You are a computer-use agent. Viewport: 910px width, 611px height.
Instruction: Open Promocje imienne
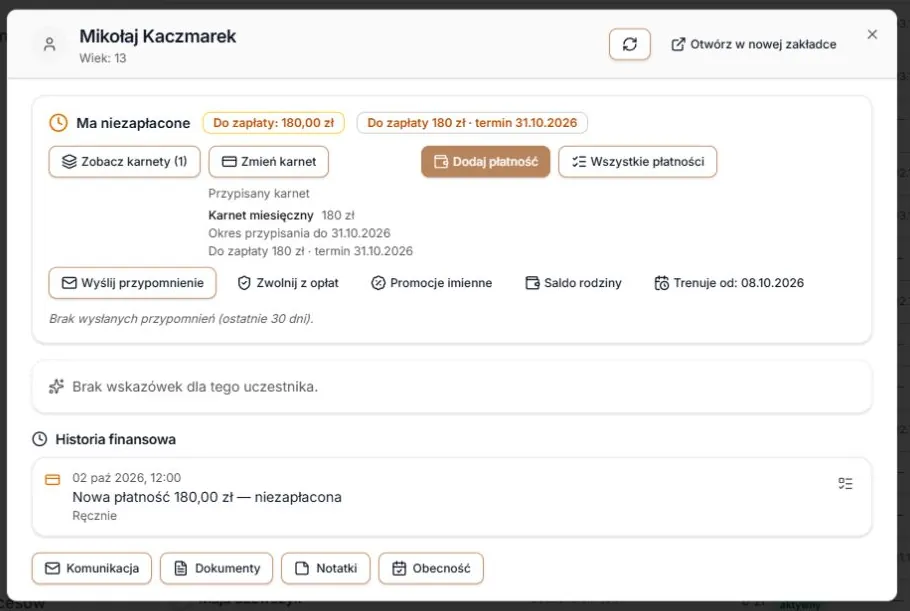[x=431, y=283]
